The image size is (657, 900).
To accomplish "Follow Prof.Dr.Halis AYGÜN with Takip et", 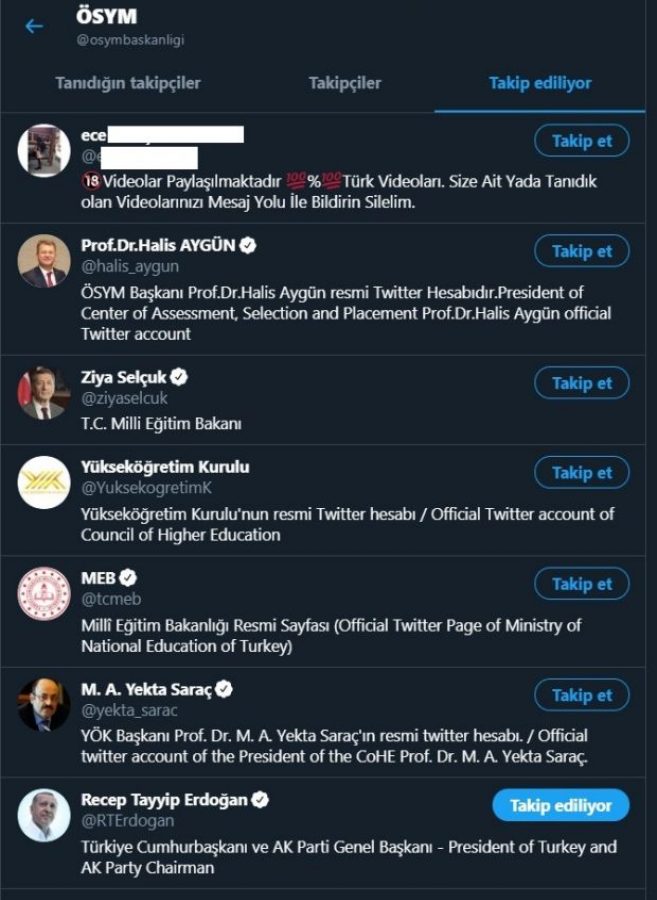I will 581,251.
